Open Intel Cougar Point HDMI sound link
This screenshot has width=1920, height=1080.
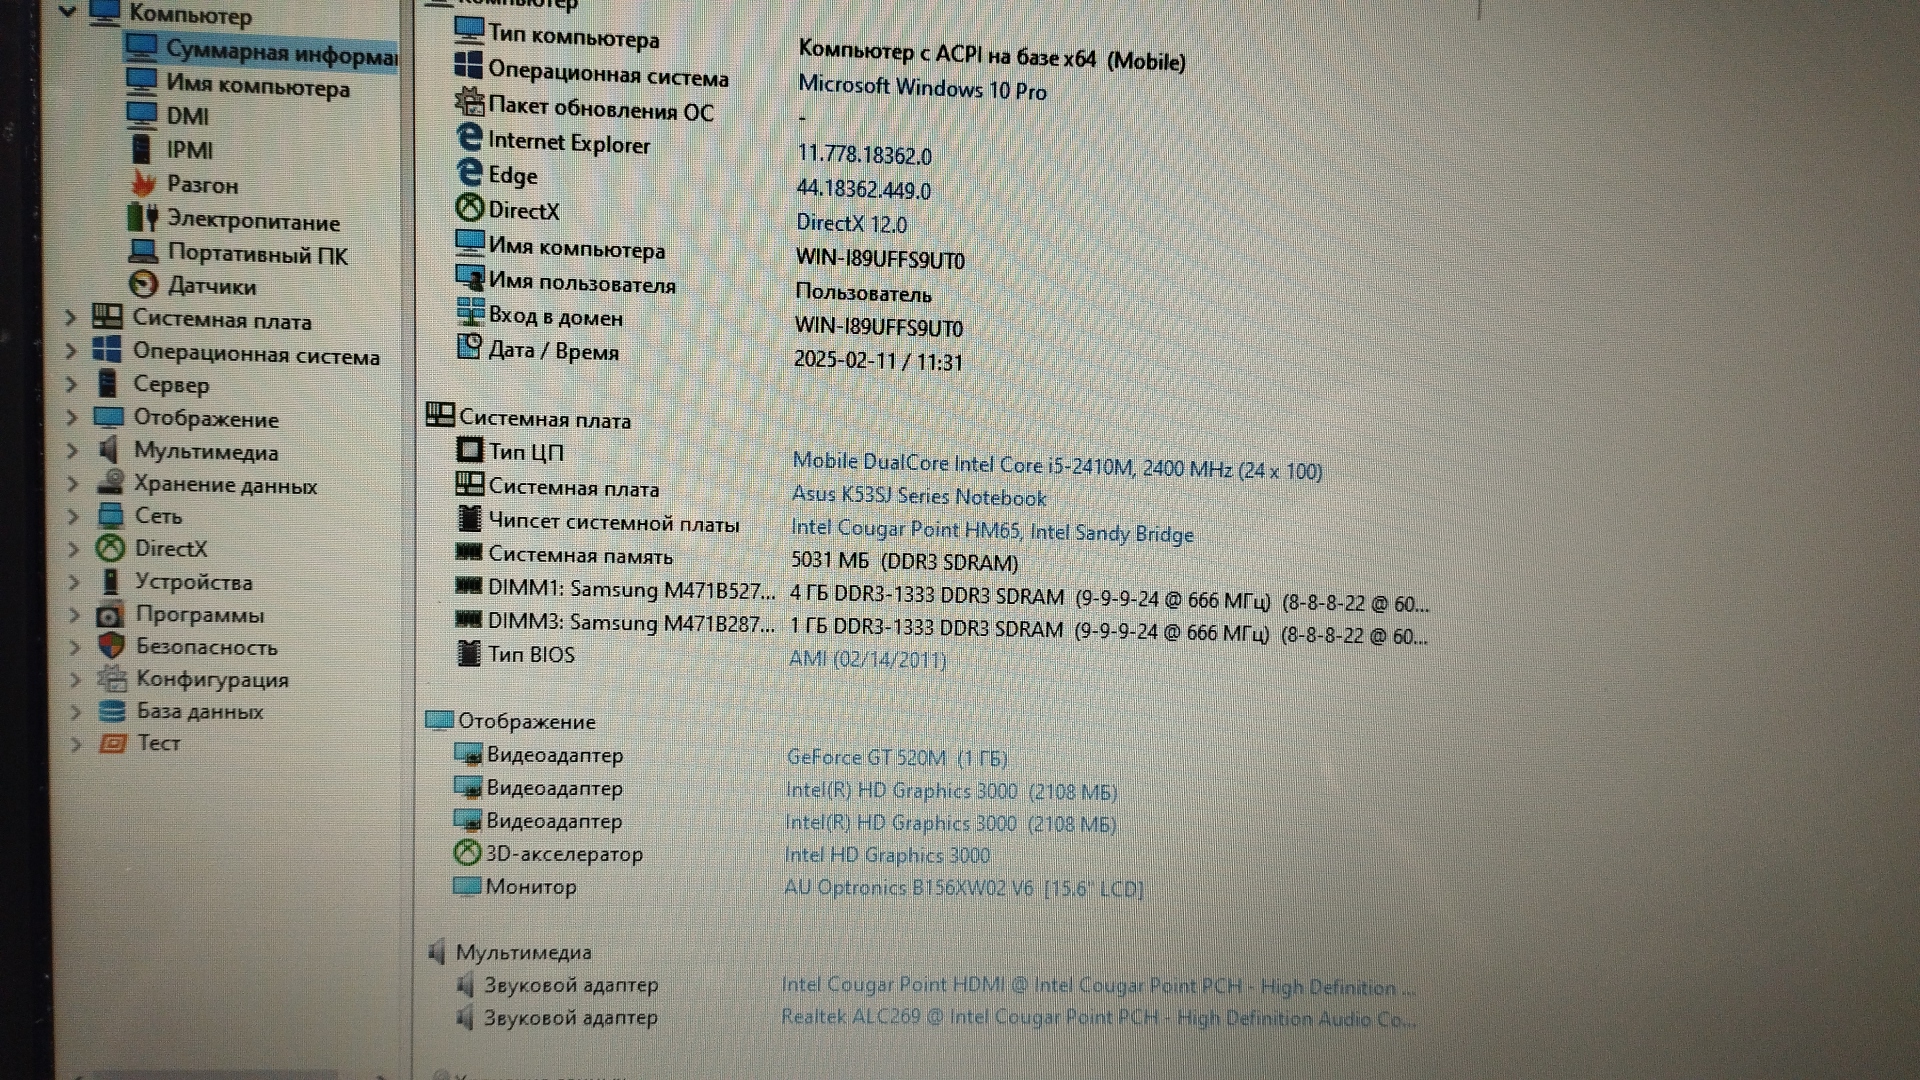click(1098, 986)
